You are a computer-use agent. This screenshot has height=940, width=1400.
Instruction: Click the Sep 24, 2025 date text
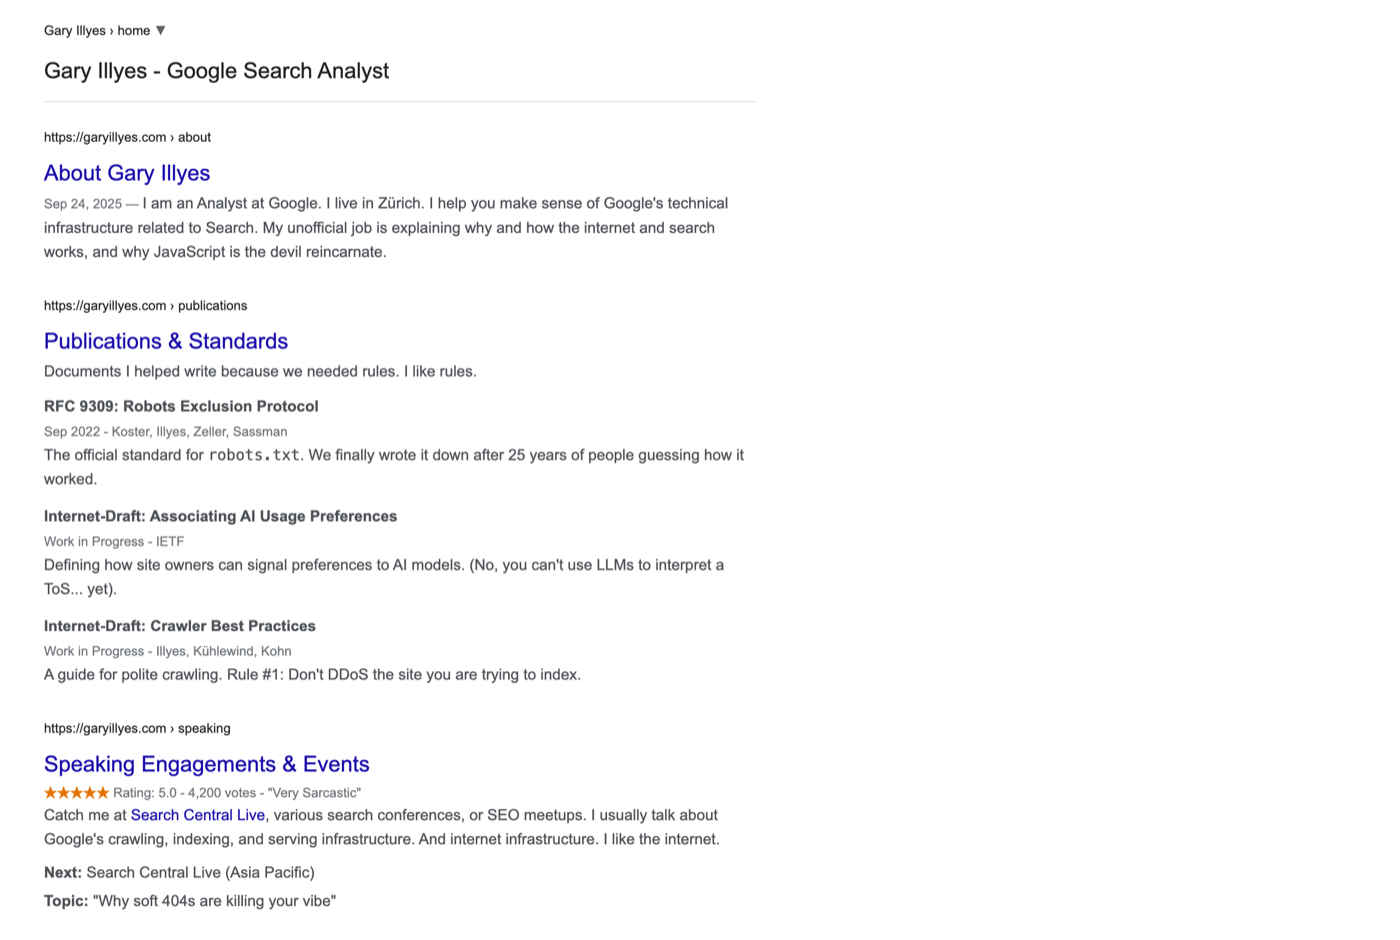click(x=83, y=204)
